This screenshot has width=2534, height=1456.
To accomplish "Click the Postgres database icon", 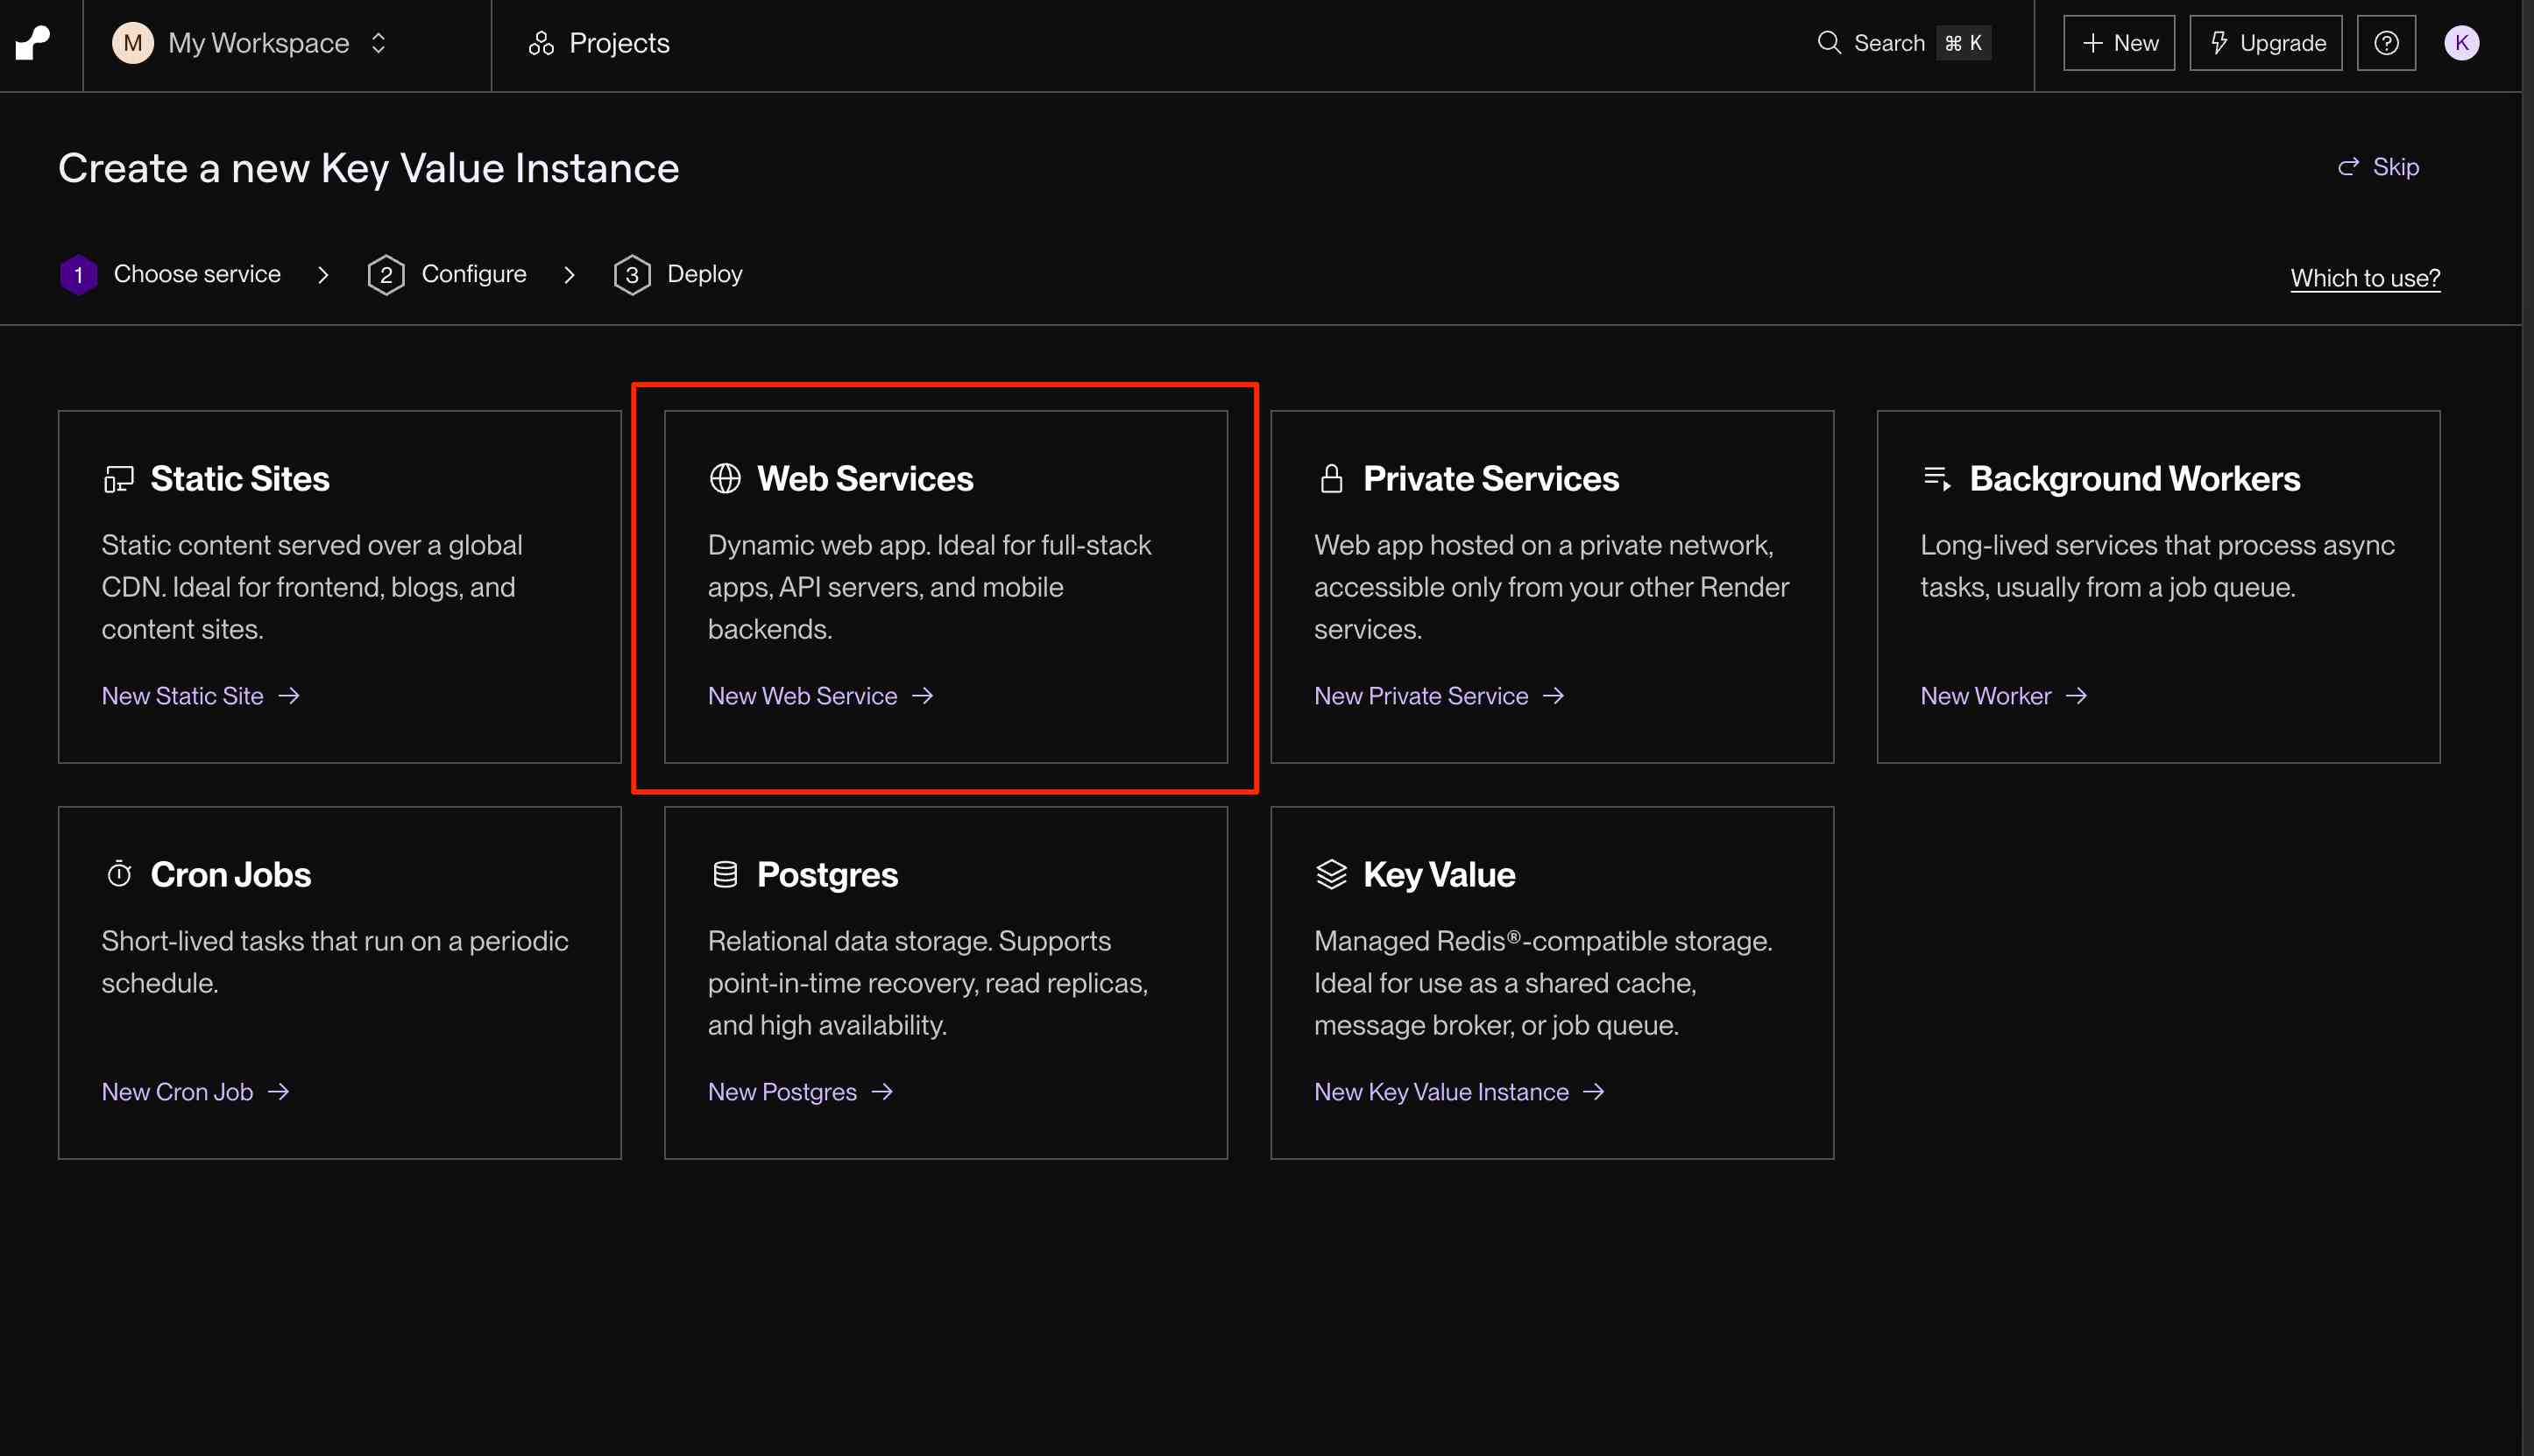I will pyautogui.click(x=725, y=875).
